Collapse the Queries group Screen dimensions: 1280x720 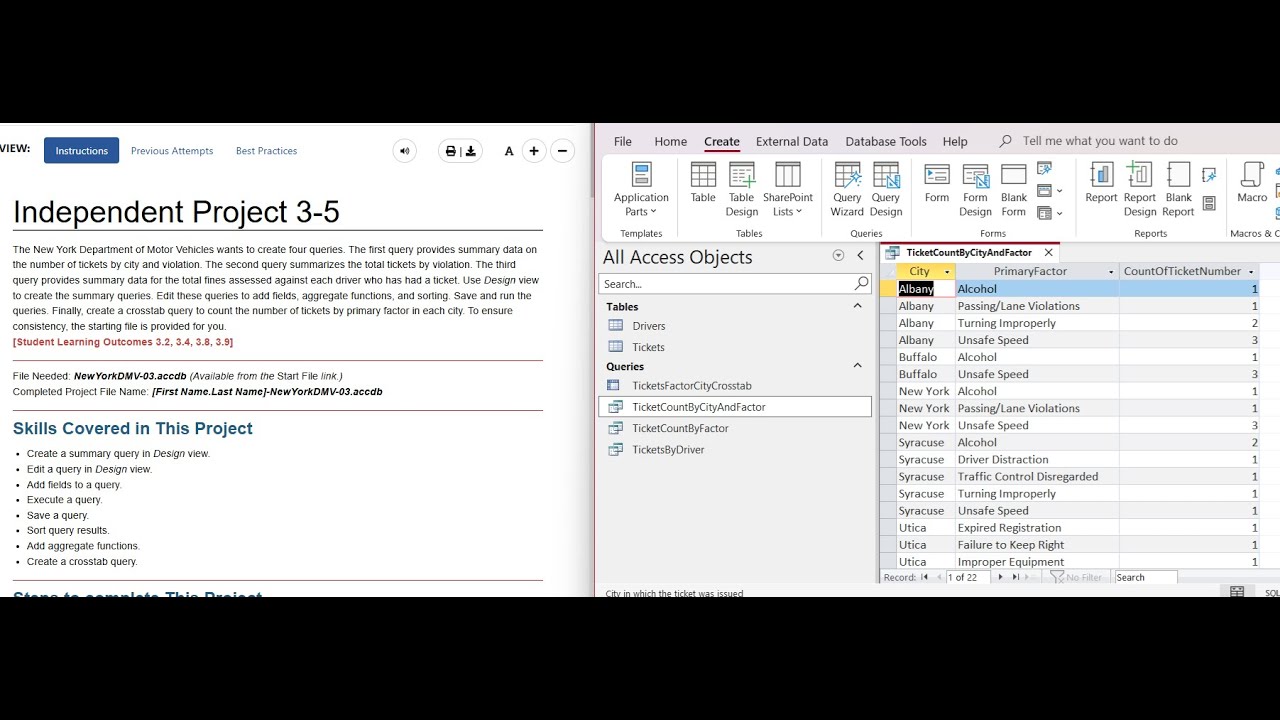[857, 366]
